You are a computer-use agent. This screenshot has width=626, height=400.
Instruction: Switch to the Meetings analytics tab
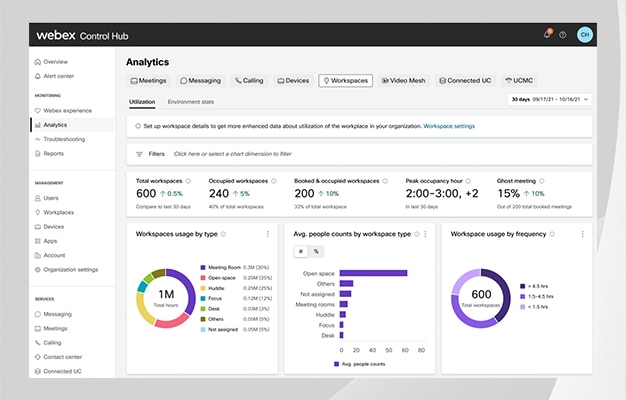(149, 81)
